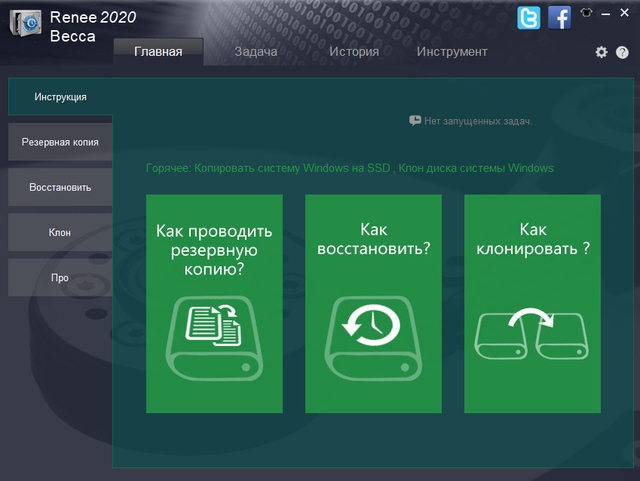
Task: Click the Facebook icon in the header
Action: tap(559, 17)
